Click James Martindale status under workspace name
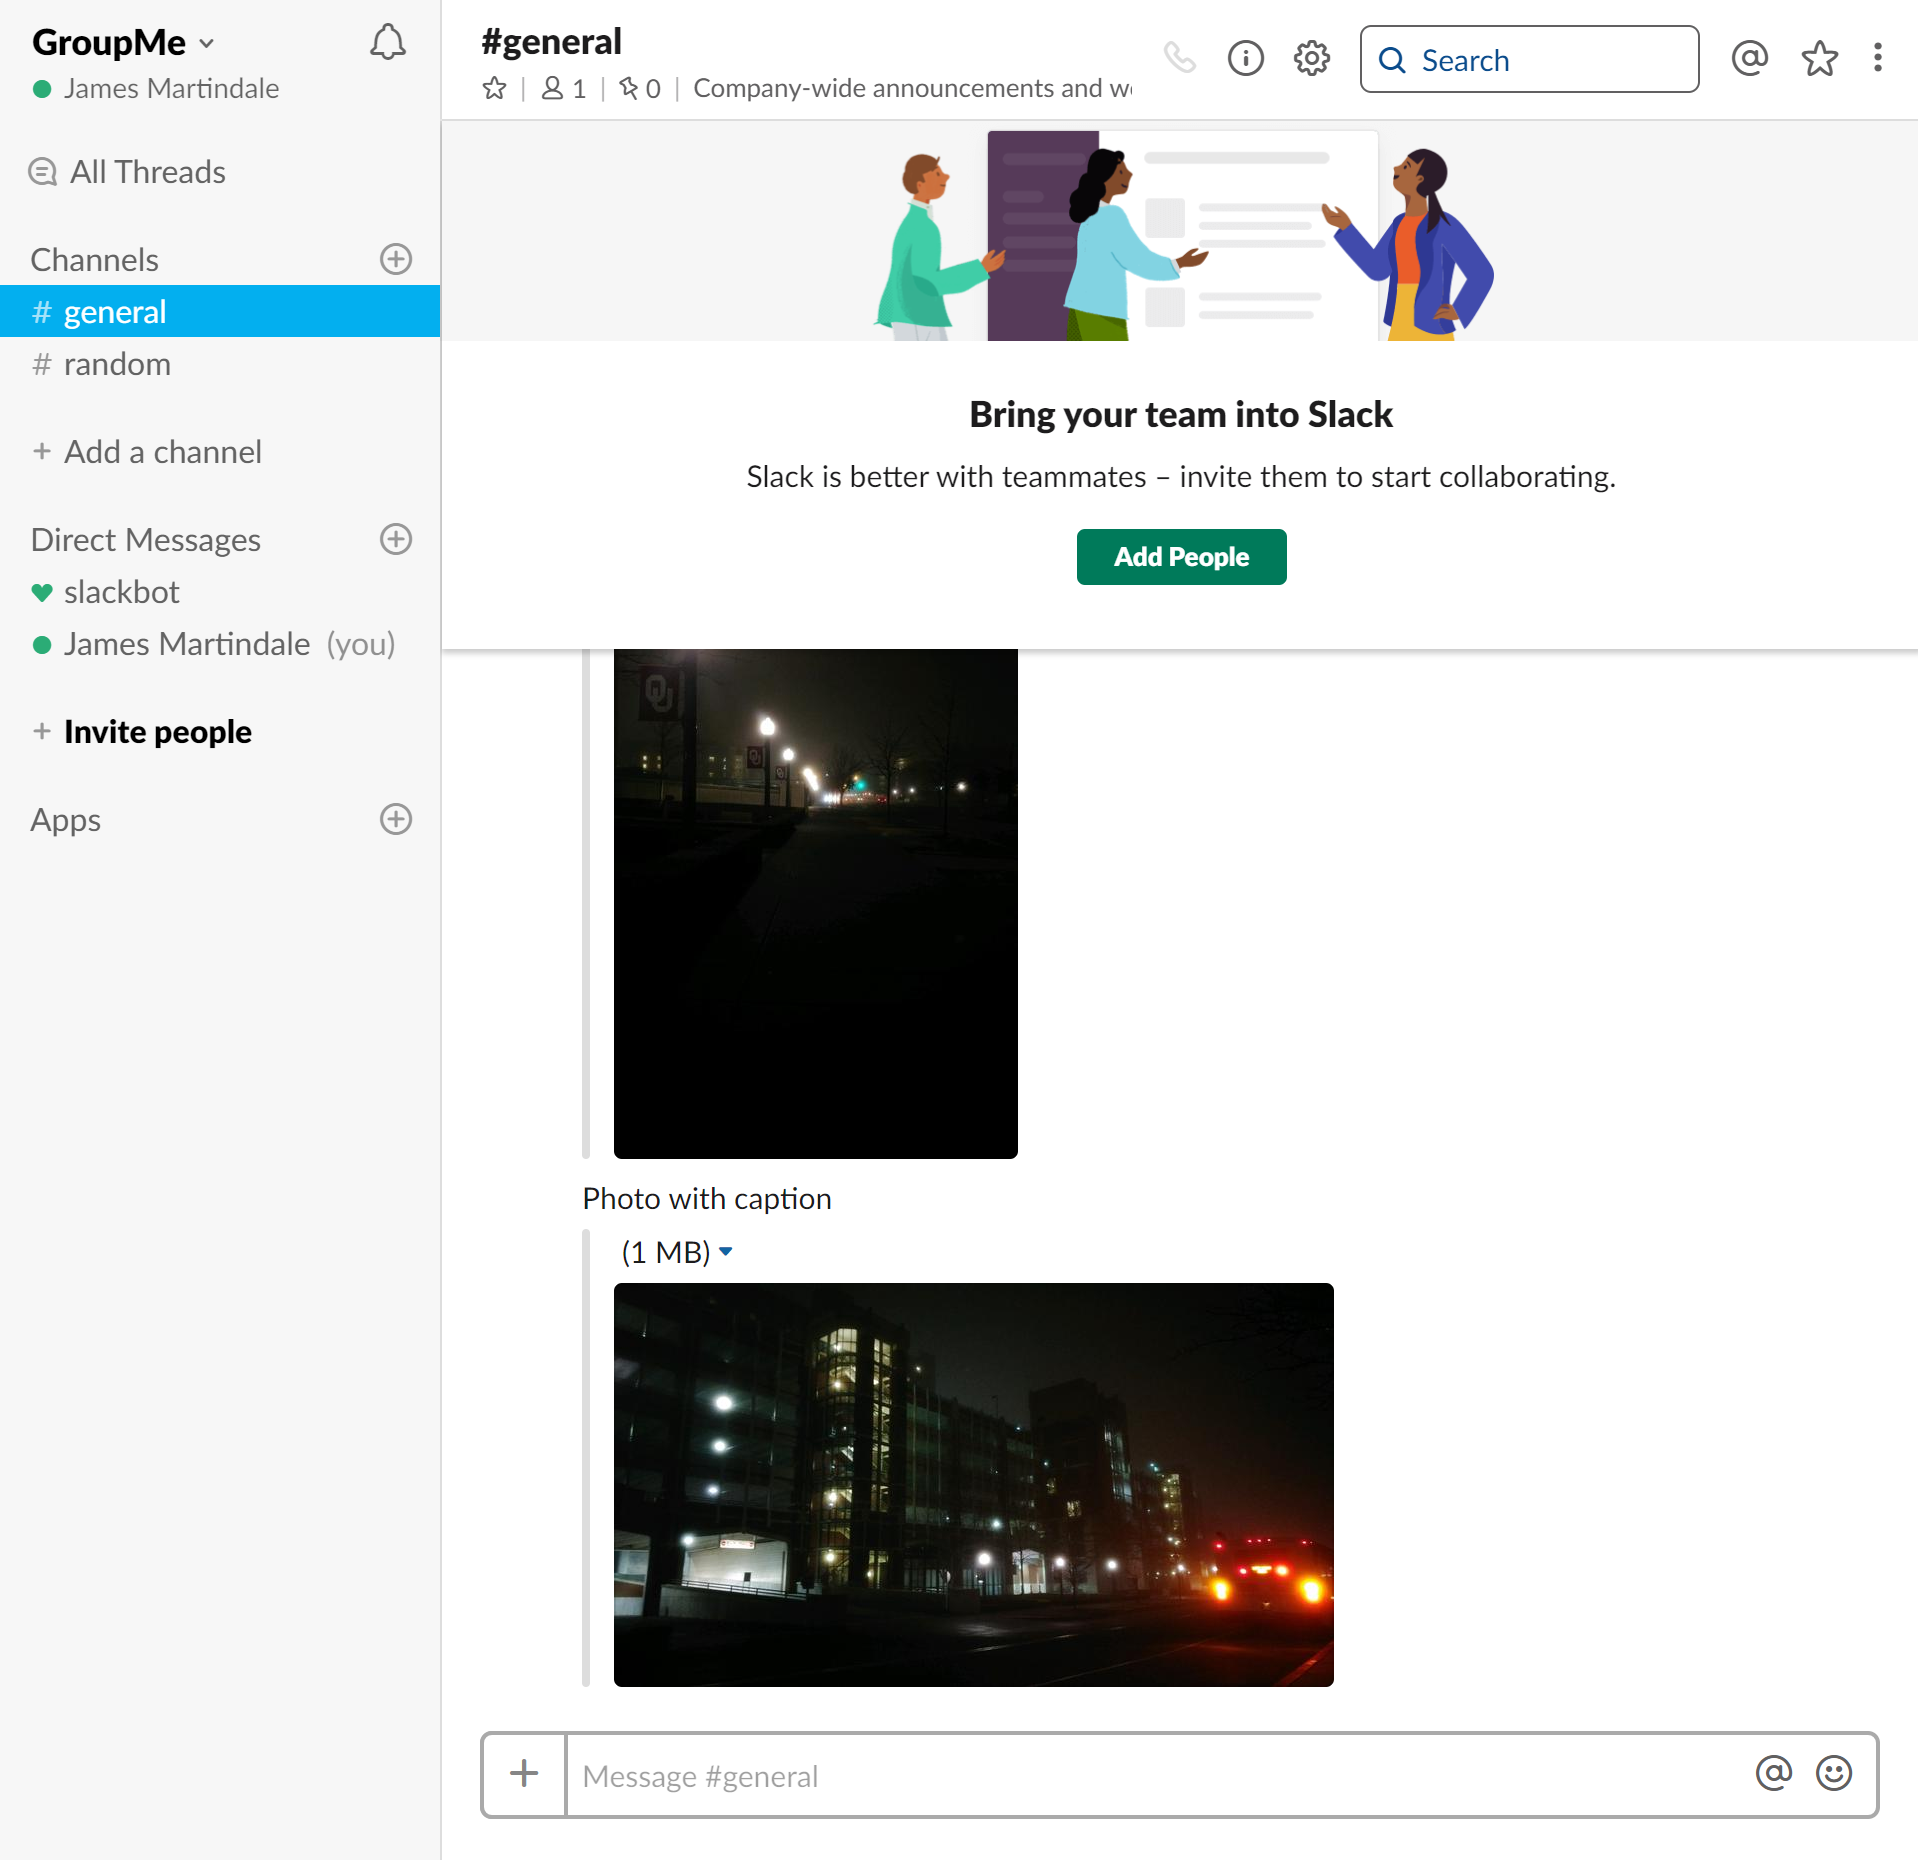 156,89
